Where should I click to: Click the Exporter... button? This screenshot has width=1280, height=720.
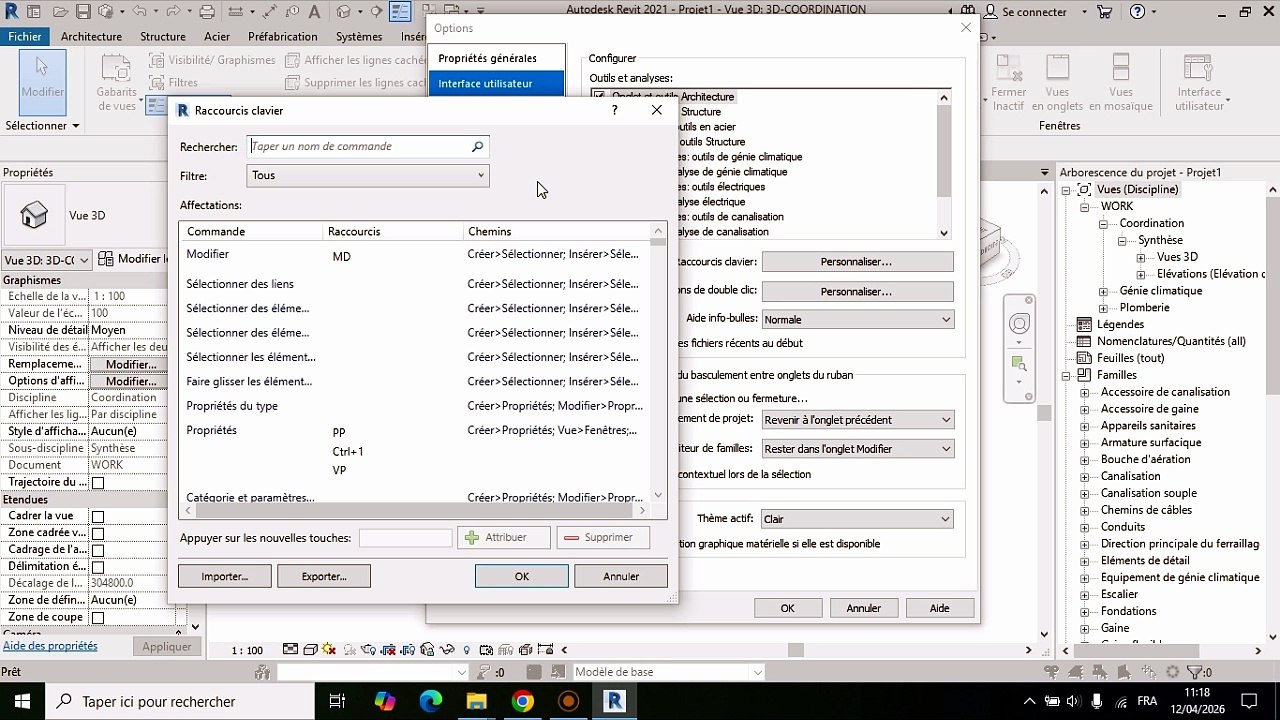pos(324,576)
